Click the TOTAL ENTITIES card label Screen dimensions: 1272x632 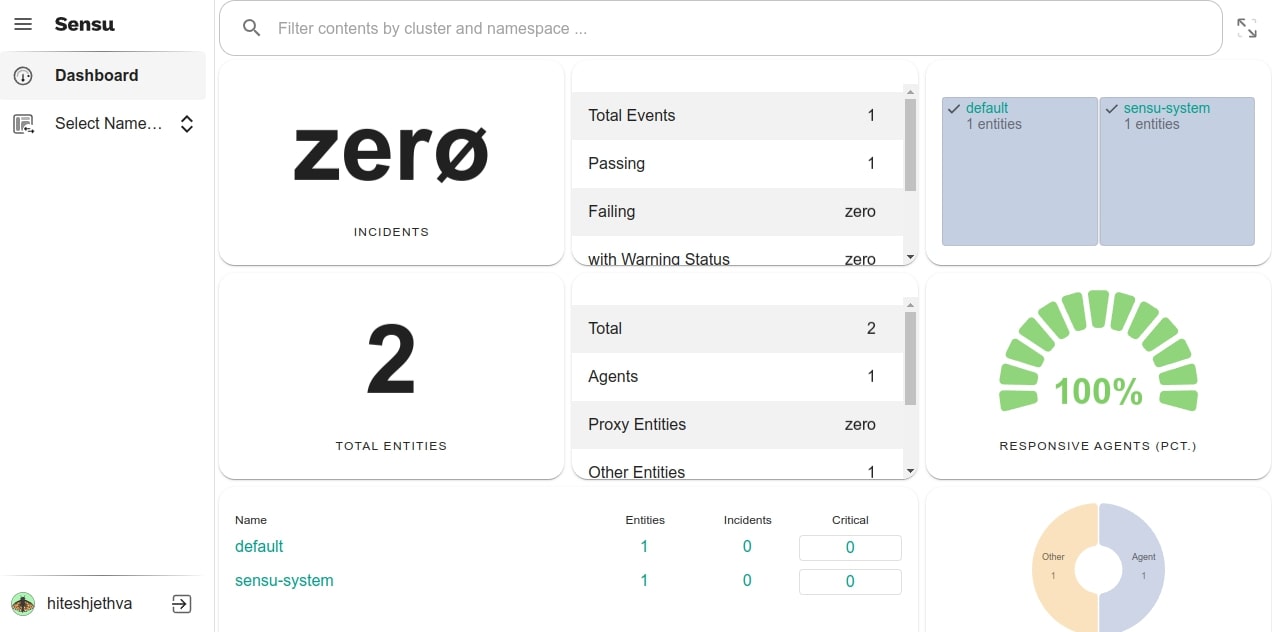click(391, 446)
